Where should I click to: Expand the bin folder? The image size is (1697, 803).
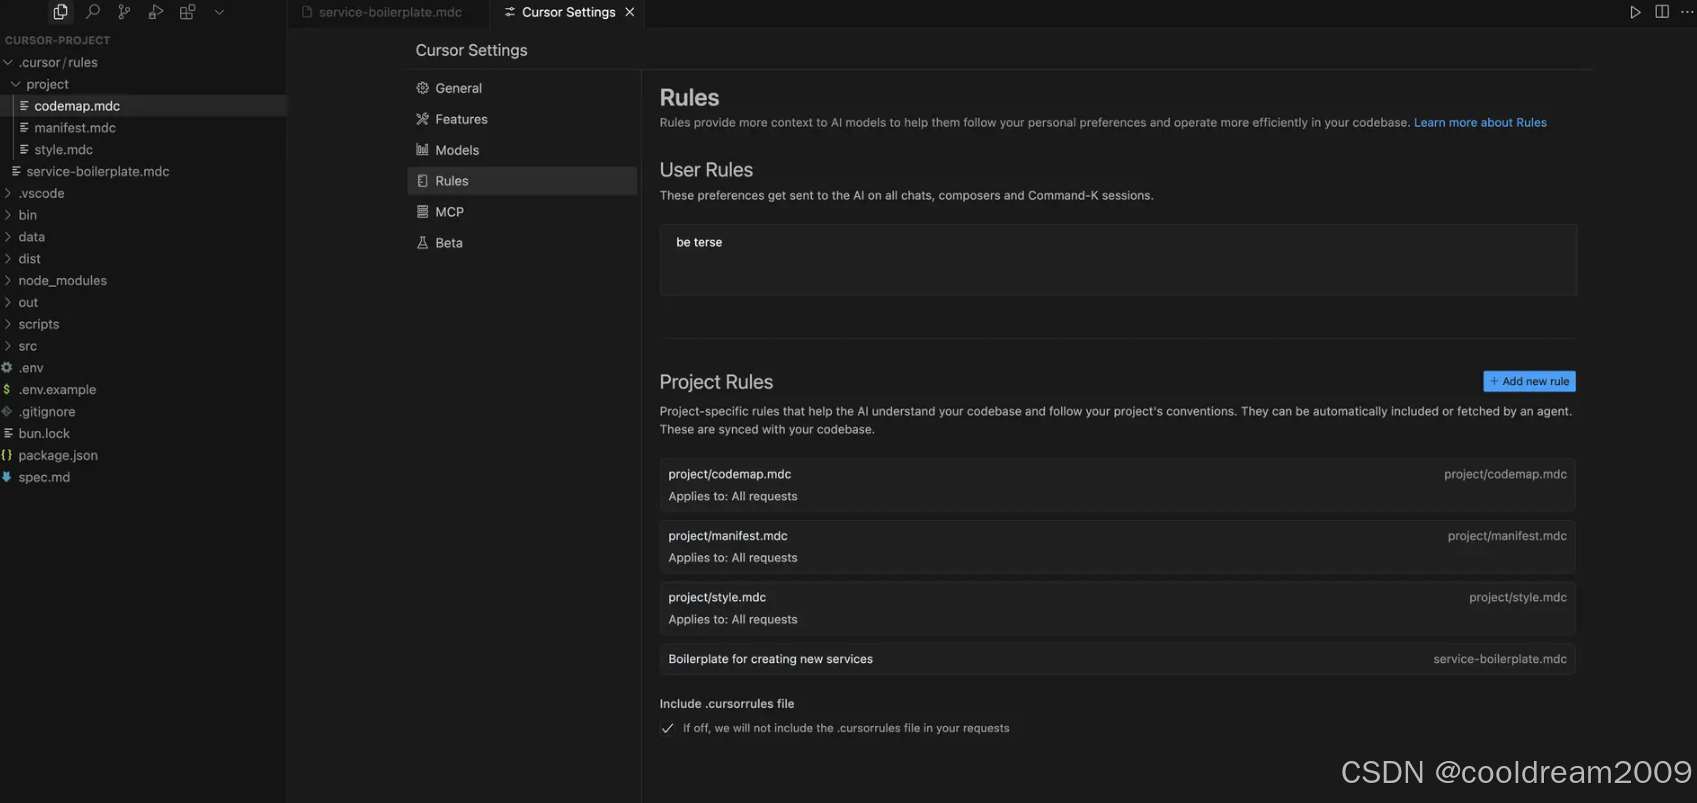[143, 215]
